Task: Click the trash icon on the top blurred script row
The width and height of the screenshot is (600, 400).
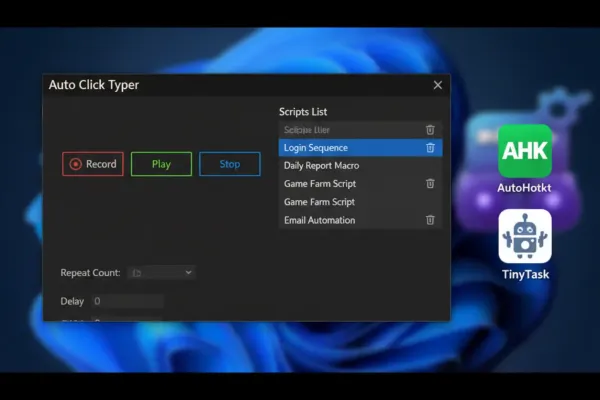Action: point(430,130)
